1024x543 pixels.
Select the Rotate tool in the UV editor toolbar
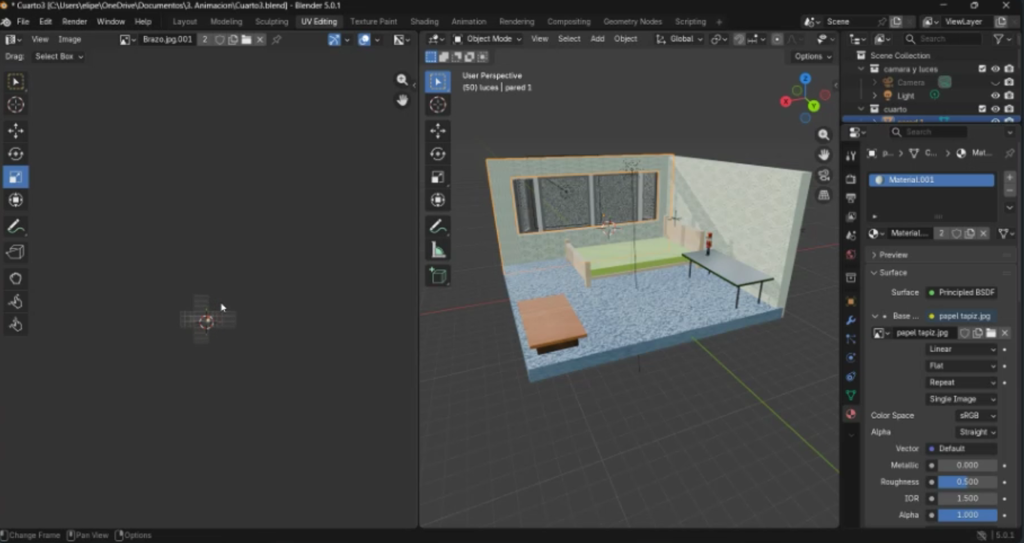tap(16, 154)
